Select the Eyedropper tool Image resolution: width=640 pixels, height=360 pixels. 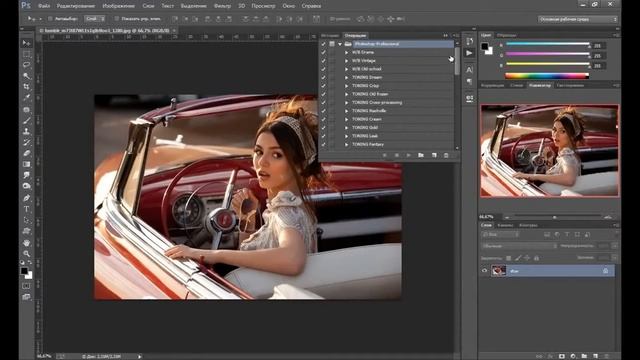tap(27, 98)
